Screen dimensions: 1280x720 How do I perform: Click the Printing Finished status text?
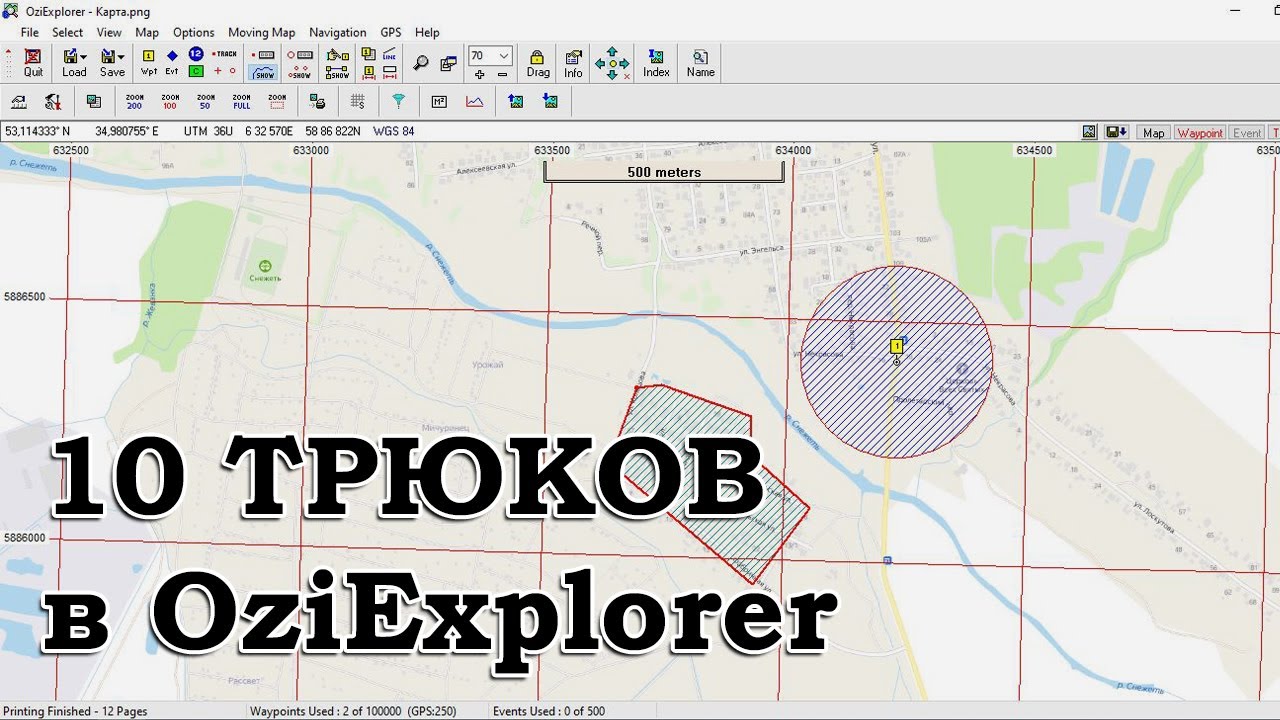[76, 712]
